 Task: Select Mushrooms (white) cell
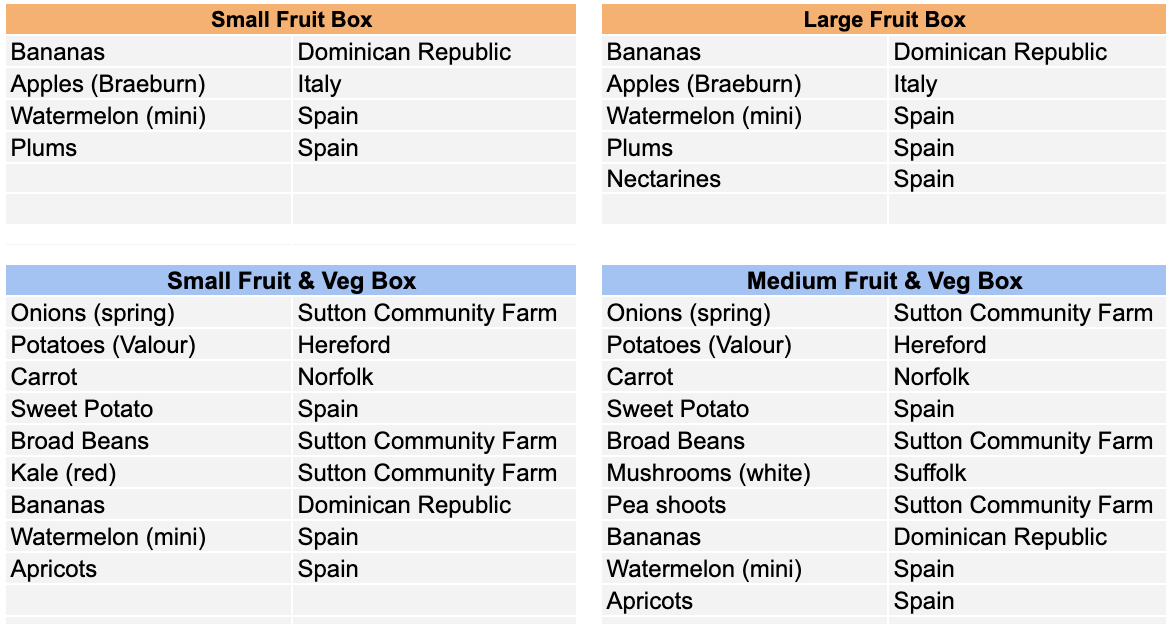[744, 473]
